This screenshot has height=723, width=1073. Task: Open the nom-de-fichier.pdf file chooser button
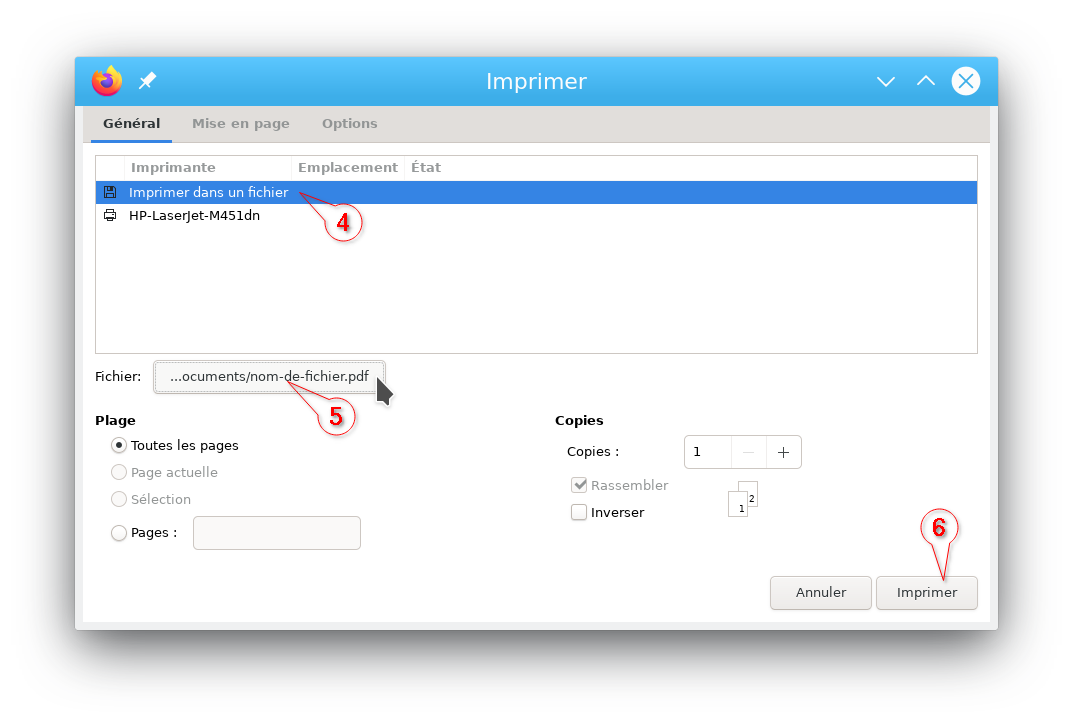coord(269,377)
